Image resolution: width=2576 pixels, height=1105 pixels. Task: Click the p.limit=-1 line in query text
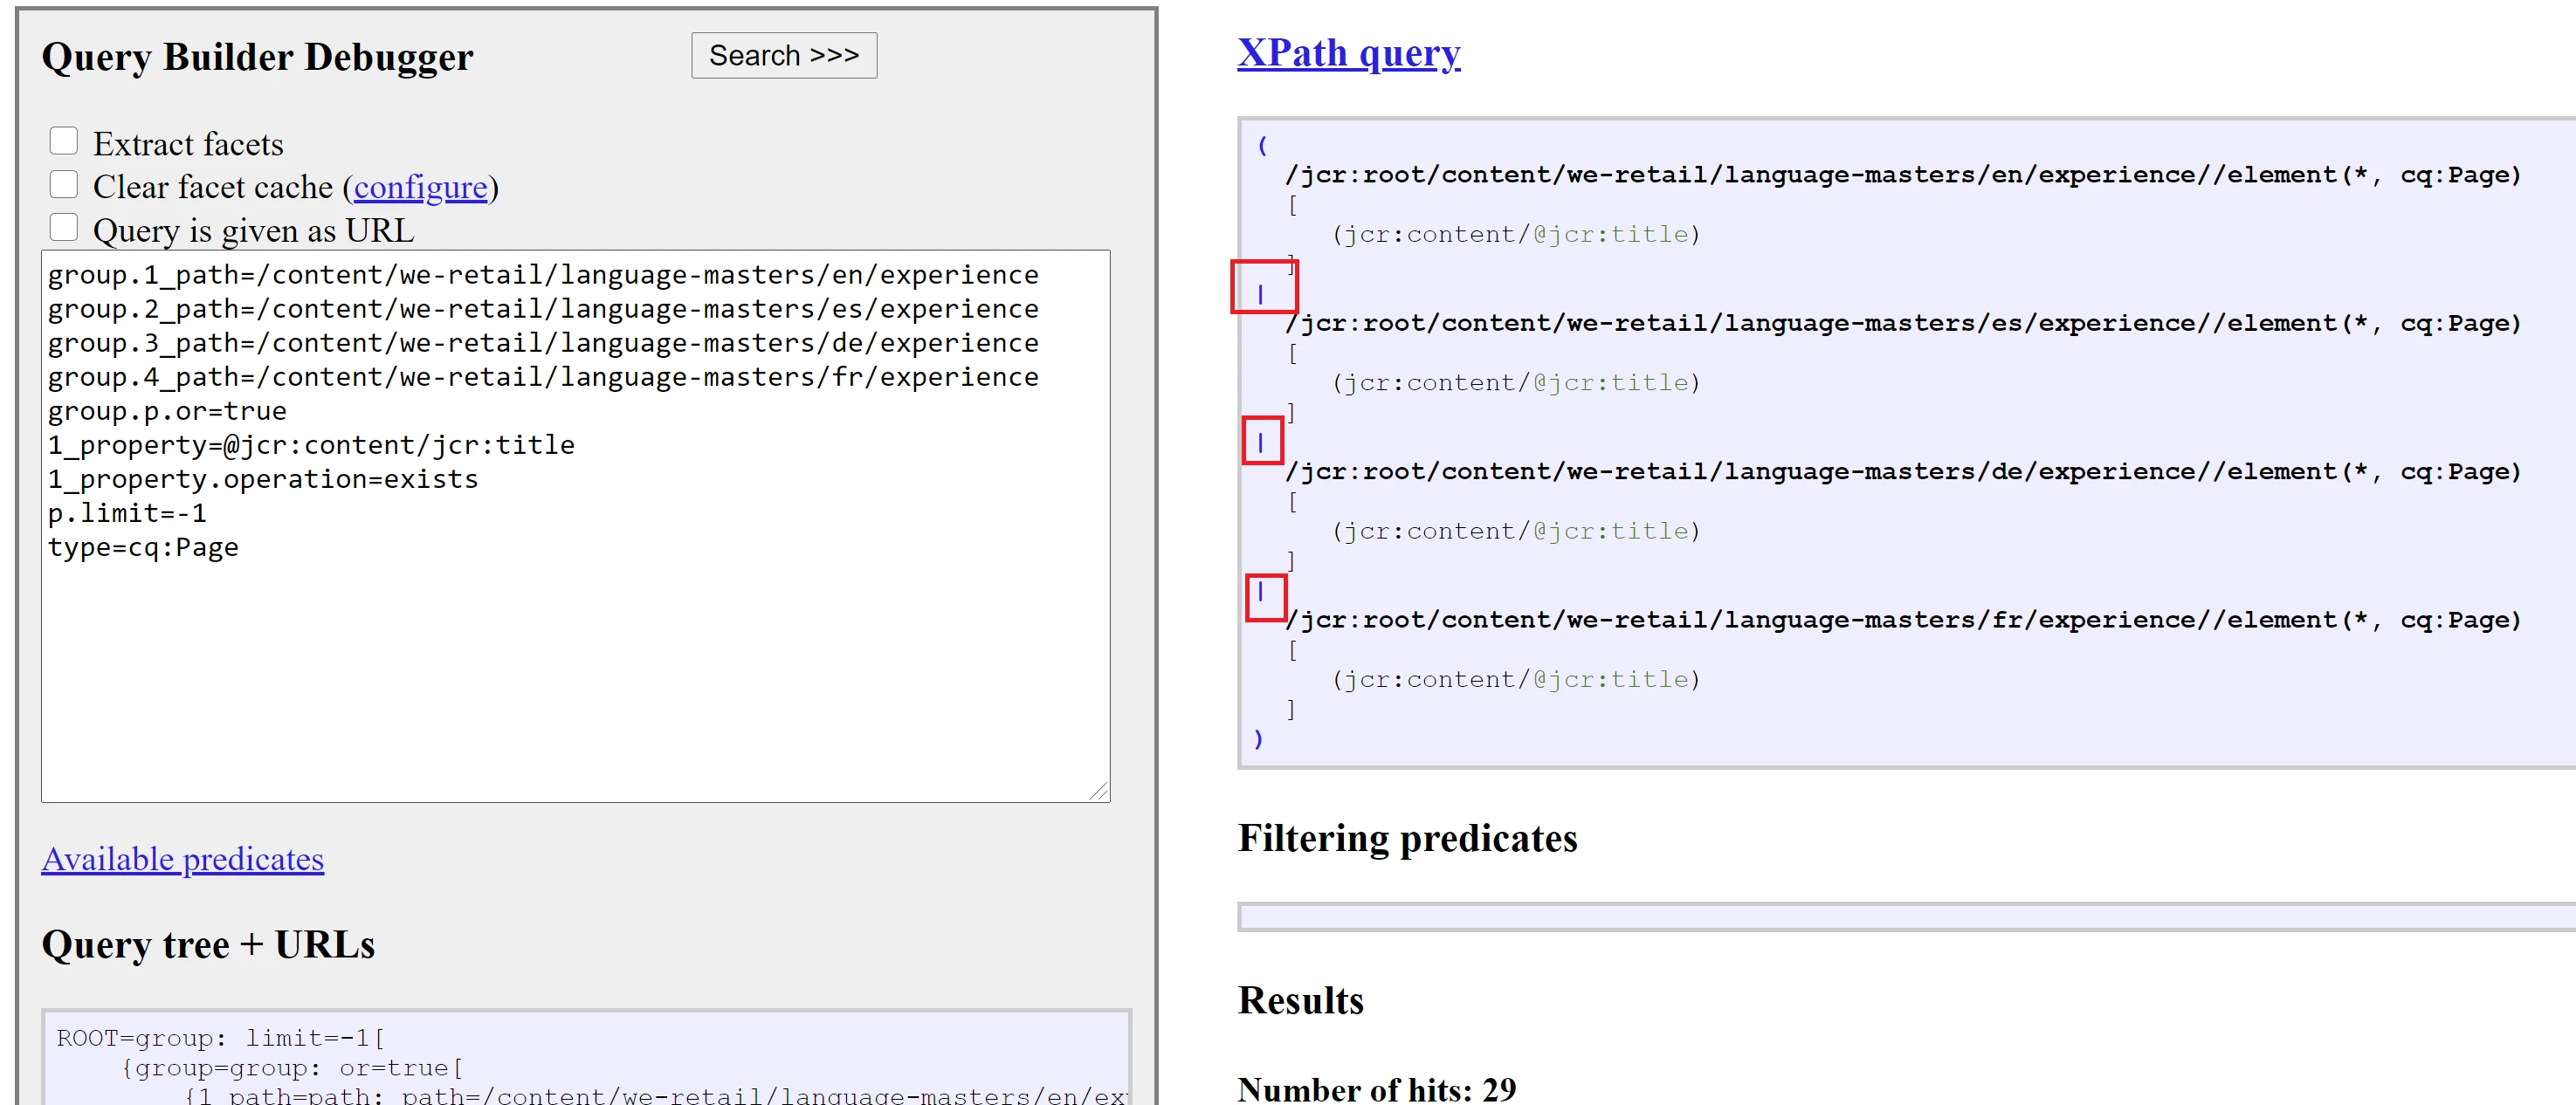point(127,514)
